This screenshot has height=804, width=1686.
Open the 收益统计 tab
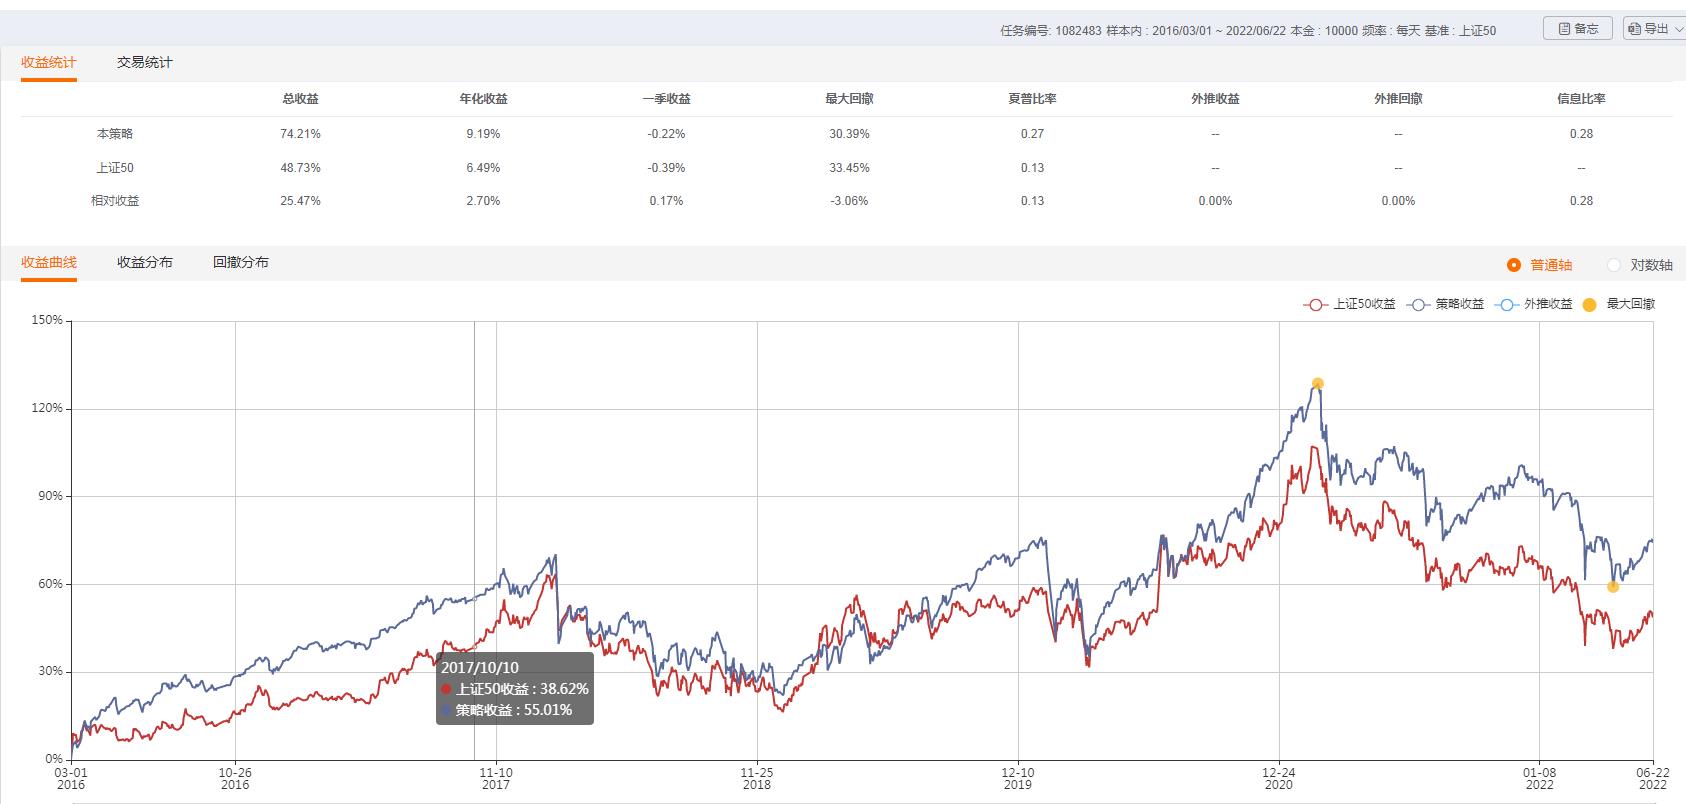[x=49, y=62]
